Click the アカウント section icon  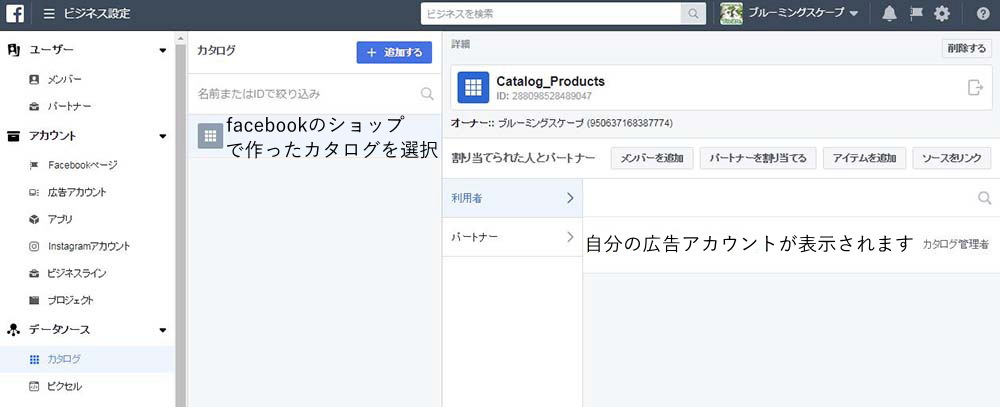click(13, 136)
